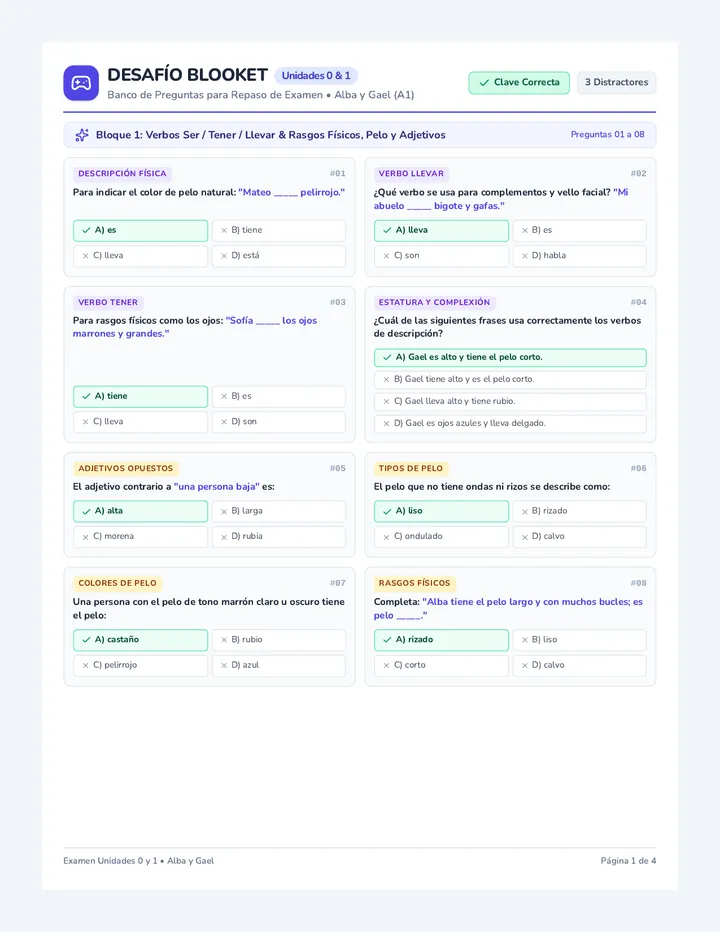The image size is (720, 932).
Task: Choose C) lleva in the Descripción Física card
Action: (140, 256)
